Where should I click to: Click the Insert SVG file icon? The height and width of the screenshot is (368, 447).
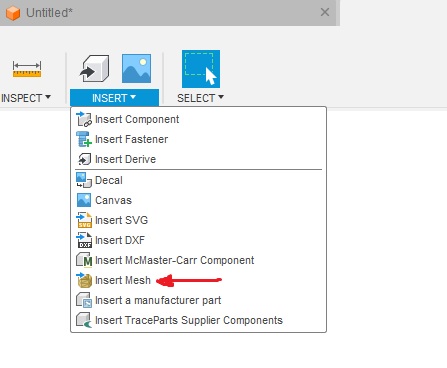pyautogui.click(x=84, y=220)
